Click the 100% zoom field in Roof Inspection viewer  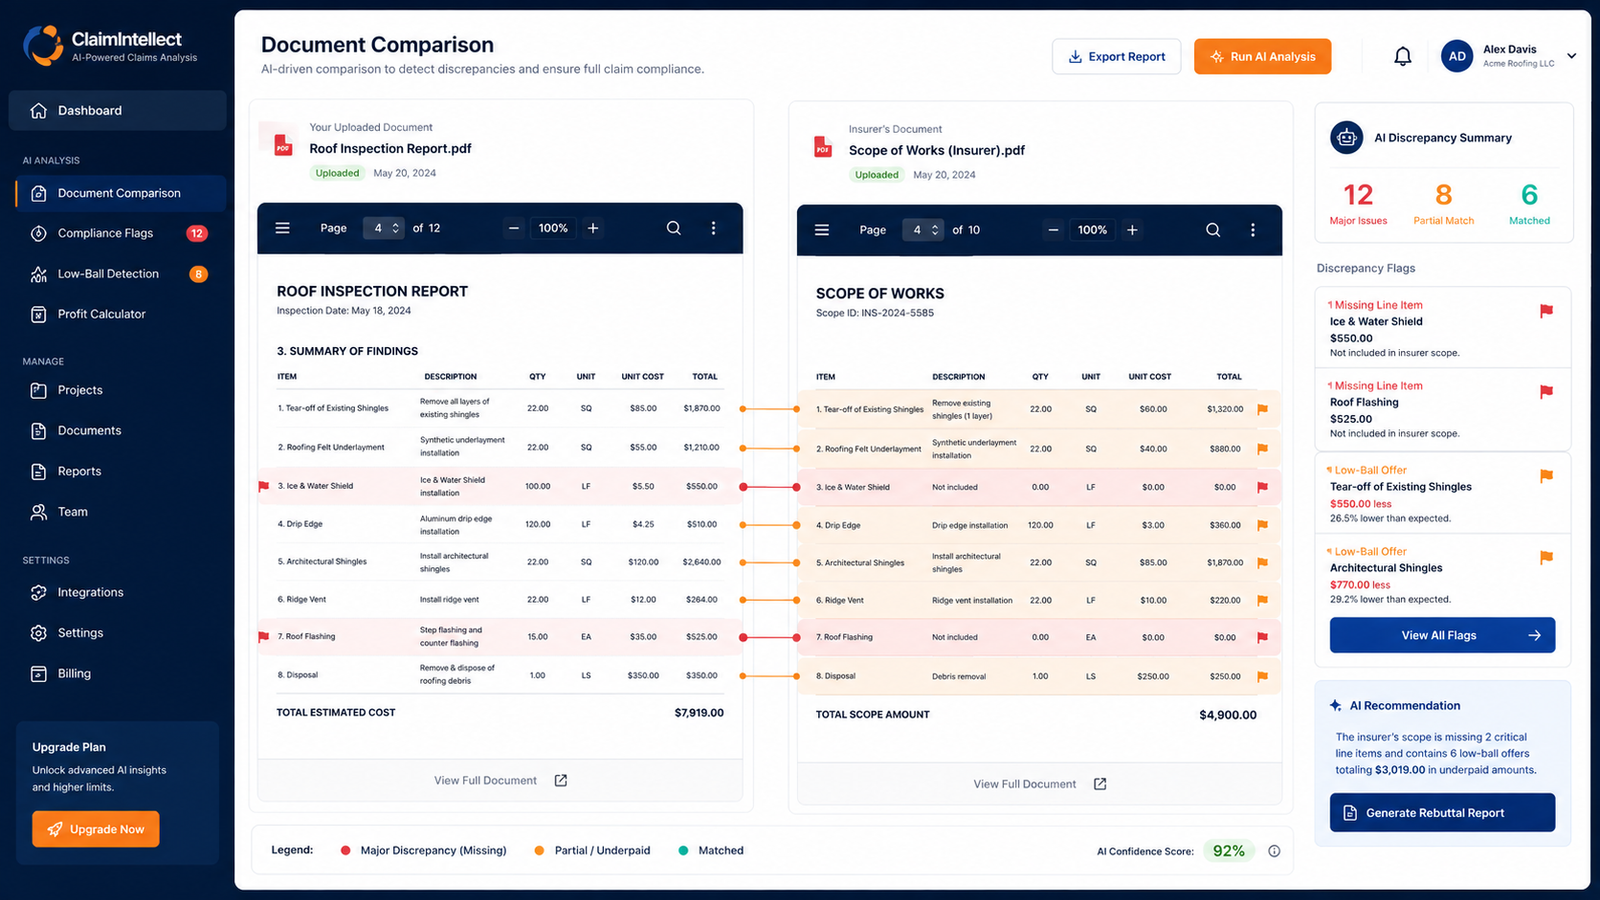553,228
